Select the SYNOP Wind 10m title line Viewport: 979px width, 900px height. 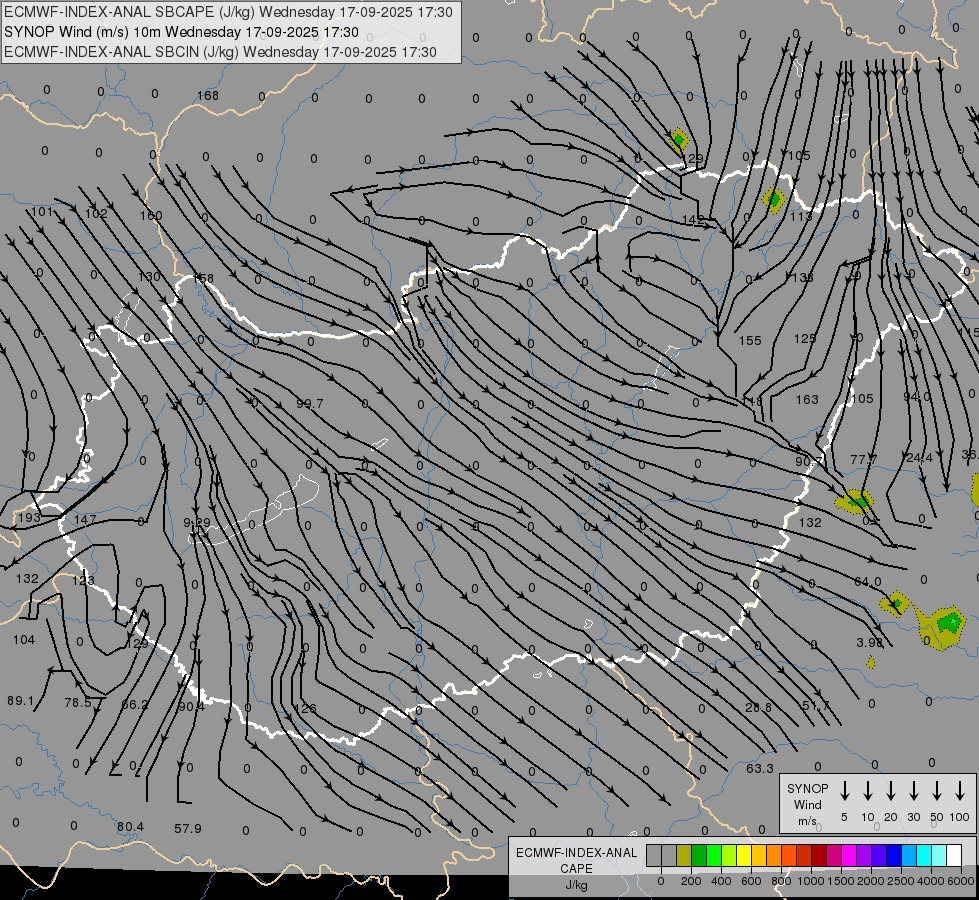[181, 32]
